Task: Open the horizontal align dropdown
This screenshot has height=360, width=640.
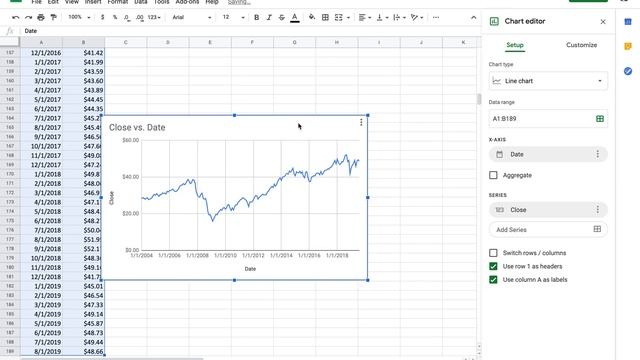Action: click(364, 18)
